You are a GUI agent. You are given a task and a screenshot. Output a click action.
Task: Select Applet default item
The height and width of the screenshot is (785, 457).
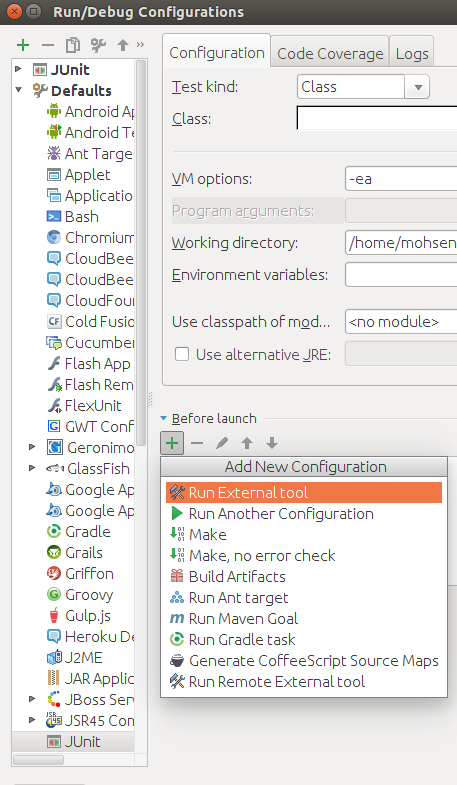point(79,175)
